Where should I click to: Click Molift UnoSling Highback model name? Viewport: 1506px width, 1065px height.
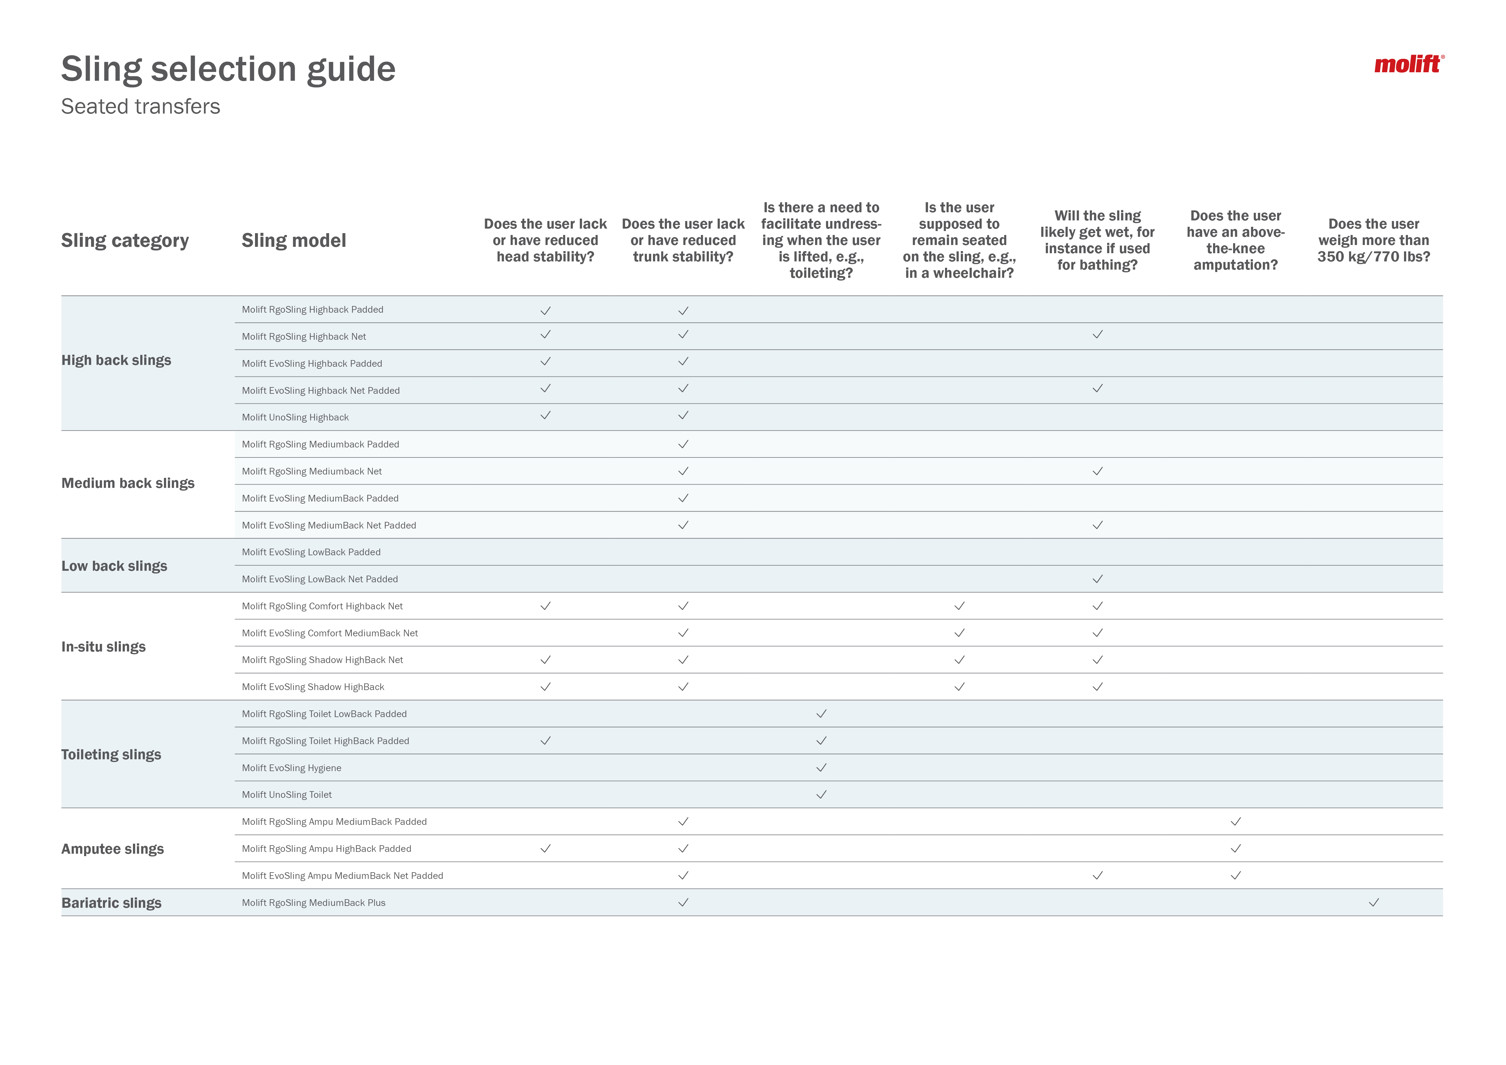point(295,417)
